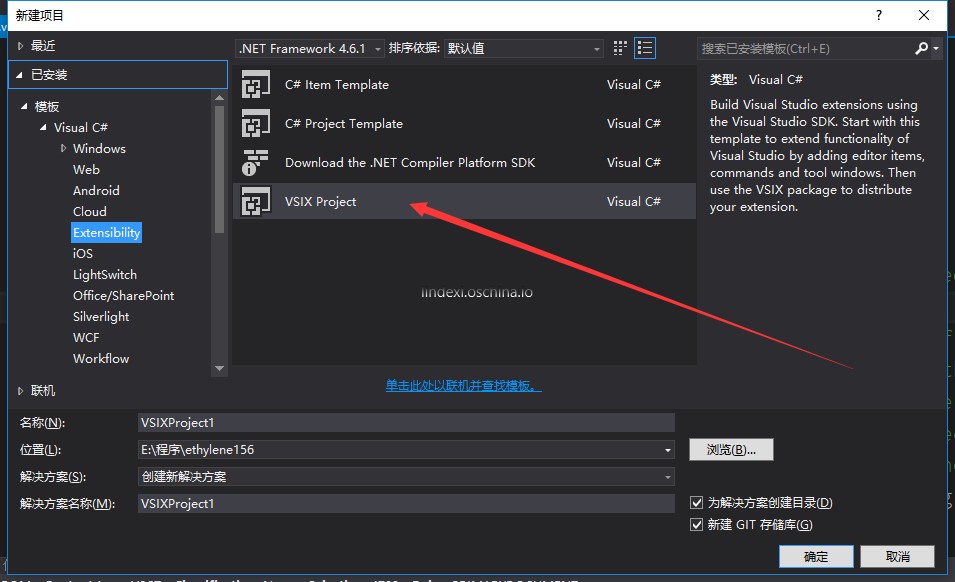This screenshot has width=955, height=582.
Task: Select Web category in template tree
Action: tap(86, 170)
